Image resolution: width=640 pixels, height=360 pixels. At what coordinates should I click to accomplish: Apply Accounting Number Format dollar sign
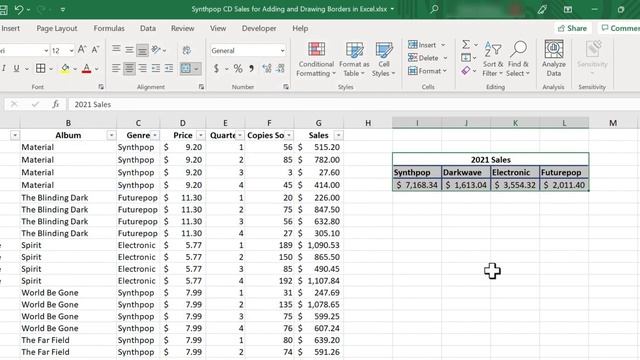point(216,69)
